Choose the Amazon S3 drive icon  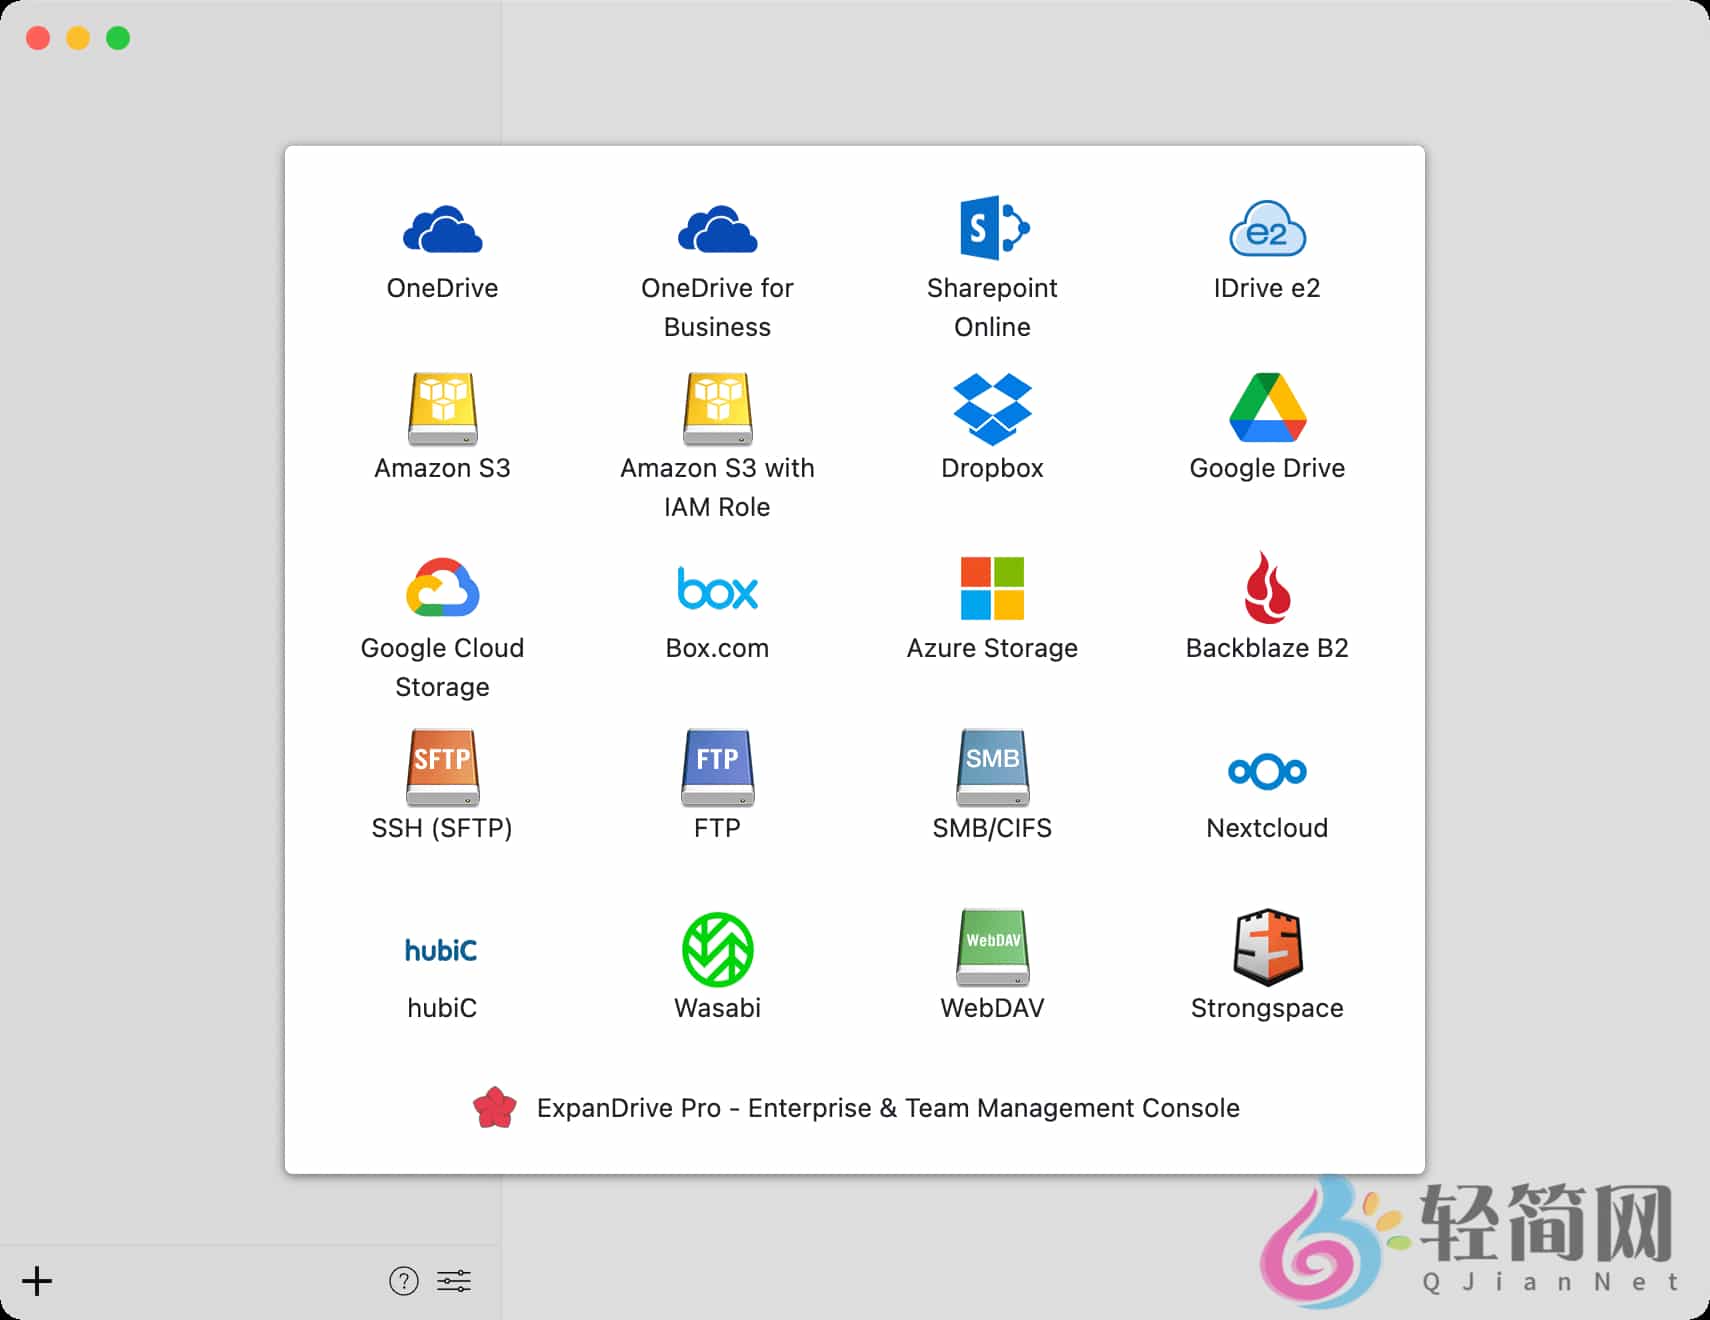tap(442, 408)
